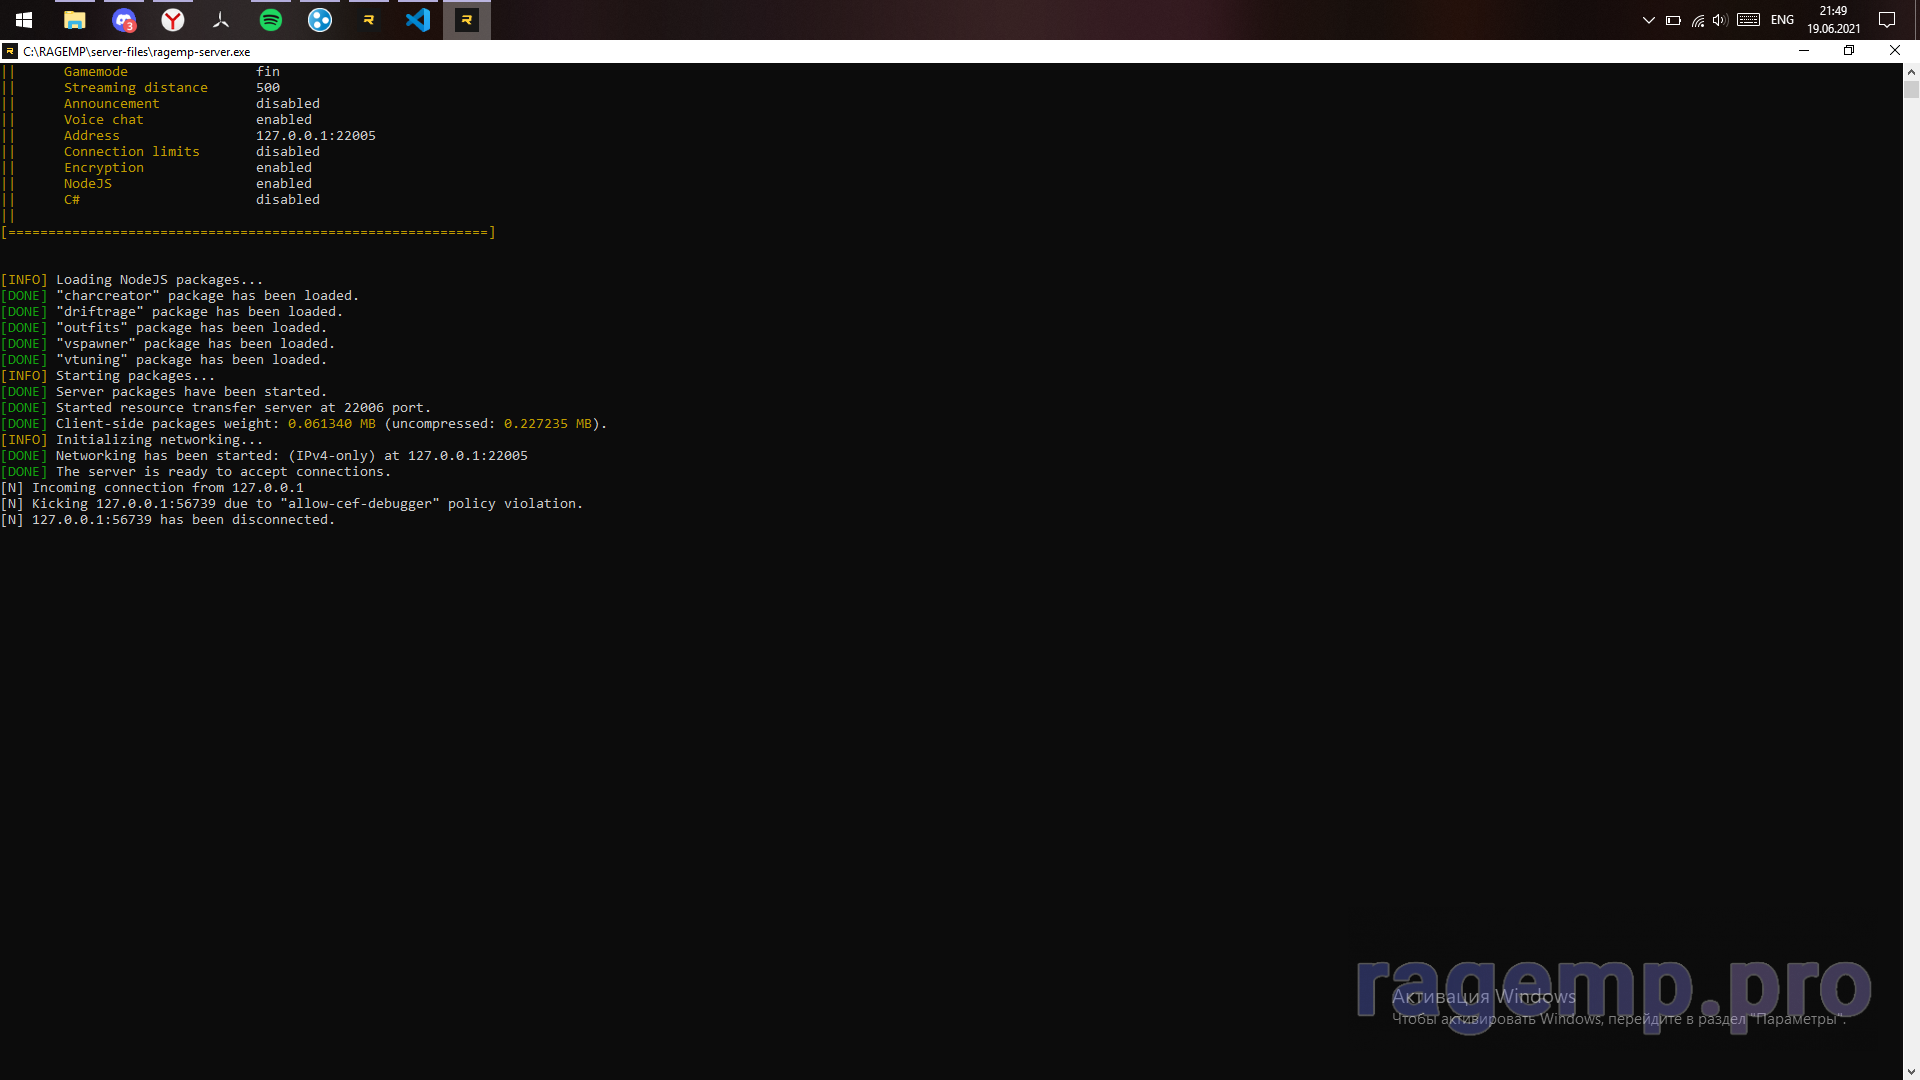Show hidden system tray icons

pos(1649,20)
